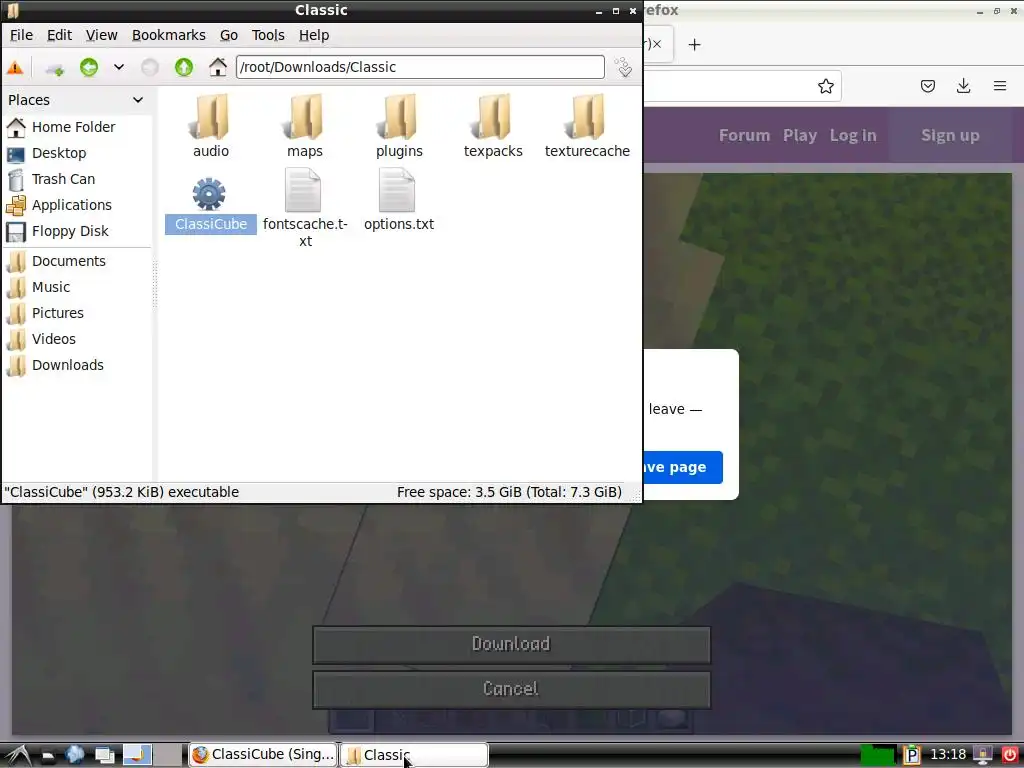The width and height of the screenshot is (1024, 768).
Task: Open Firefox hamburger application menu
Action: 1000,86
